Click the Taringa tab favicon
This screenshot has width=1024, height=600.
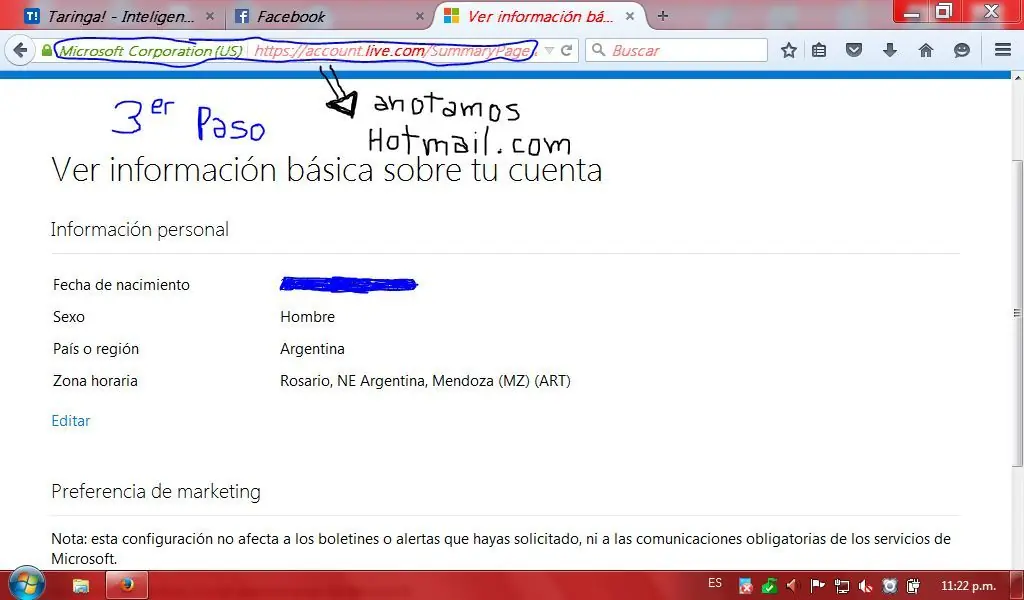31,16
